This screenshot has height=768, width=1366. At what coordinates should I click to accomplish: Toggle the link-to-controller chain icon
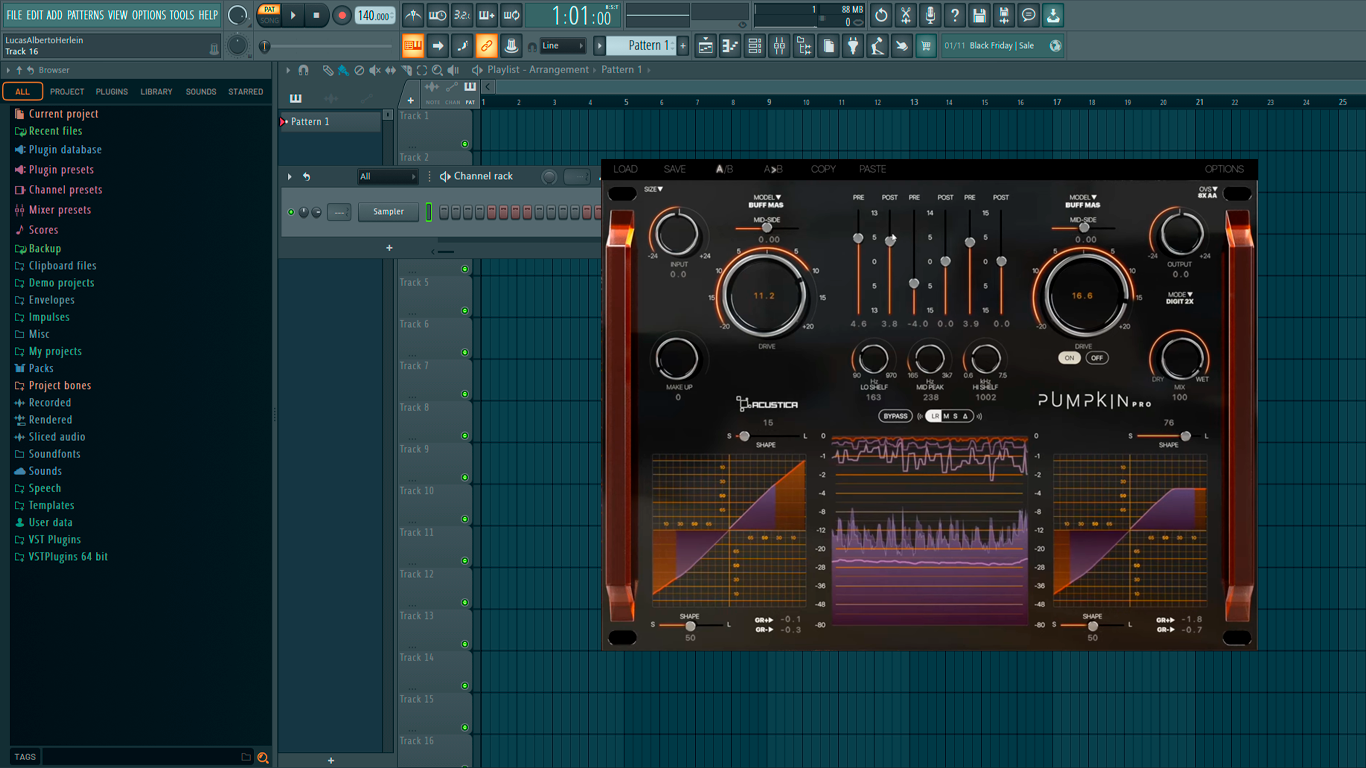coord(486,46)
